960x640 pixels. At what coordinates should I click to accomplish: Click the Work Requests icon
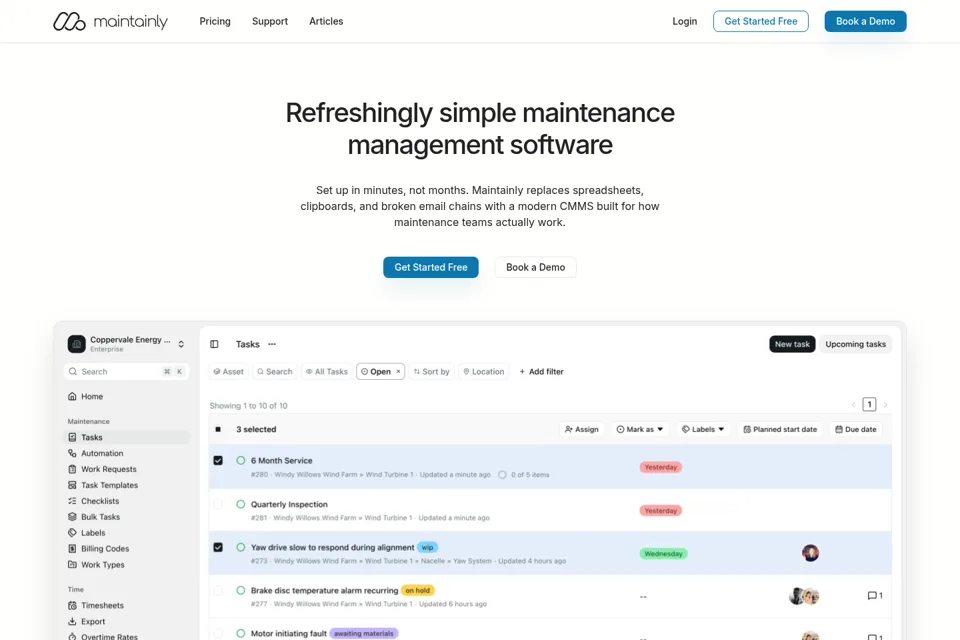(72, 469)
